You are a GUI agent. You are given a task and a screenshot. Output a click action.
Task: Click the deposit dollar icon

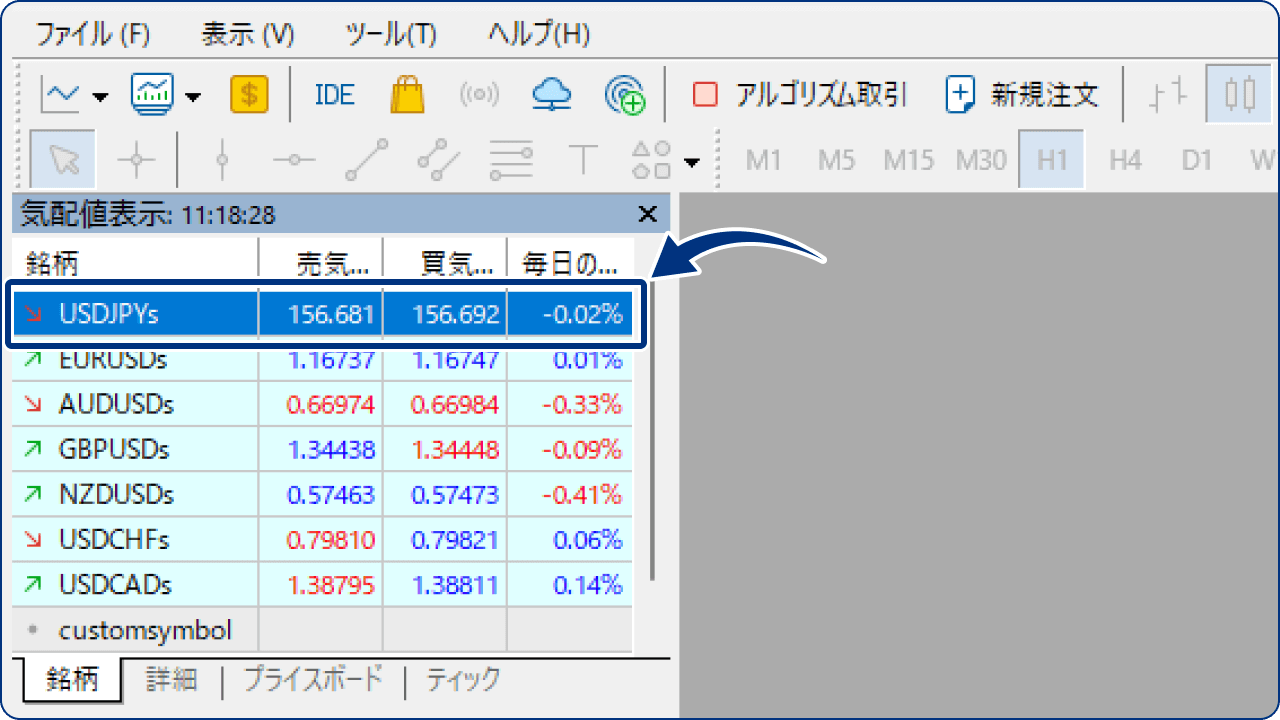(248, 95)
